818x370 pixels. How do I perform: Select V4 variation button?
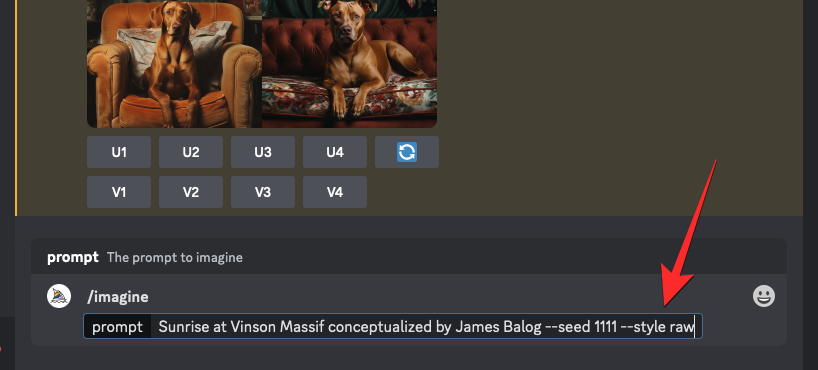[335, 192]
